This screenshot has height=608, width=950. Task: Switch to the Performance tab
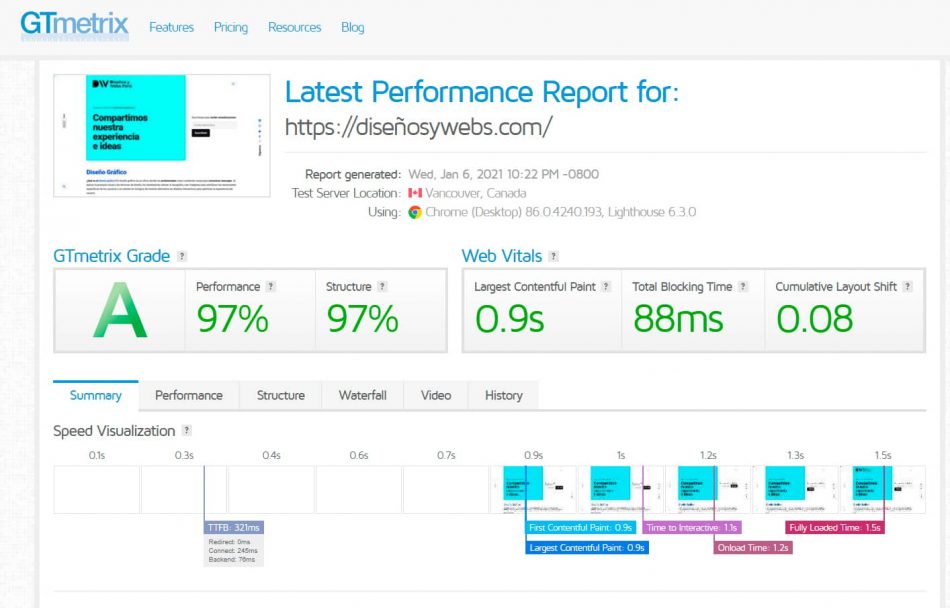tap(189, 395)
